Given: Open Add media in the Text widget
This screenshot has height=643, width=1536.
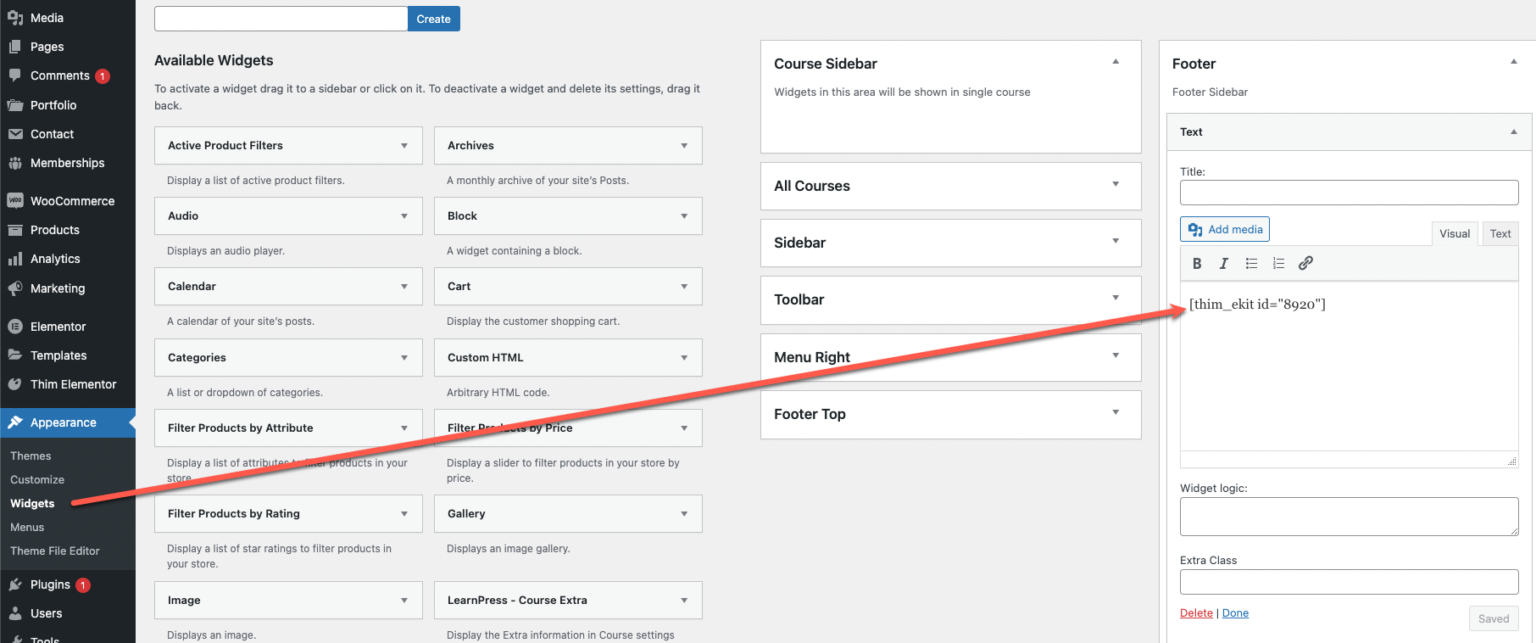Looking at the screenshot, I should (x=1224, y=229).
